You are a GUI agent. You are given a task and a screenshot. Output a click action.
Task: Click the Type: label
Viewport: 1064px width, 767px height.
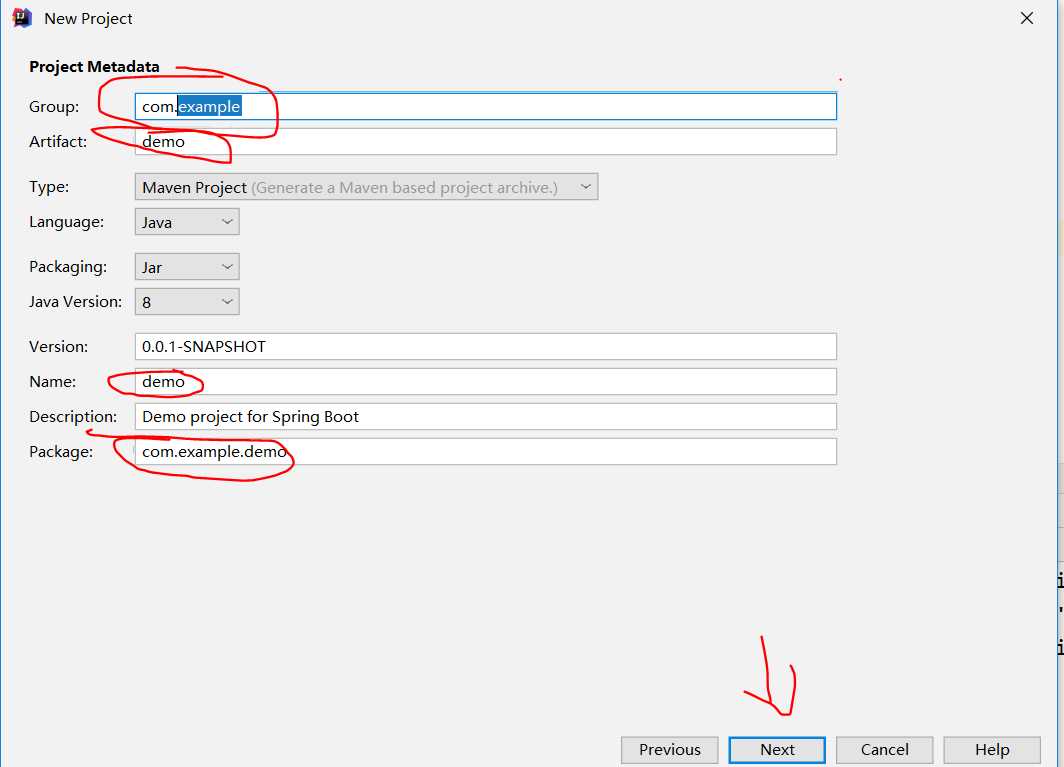[49, 187]
